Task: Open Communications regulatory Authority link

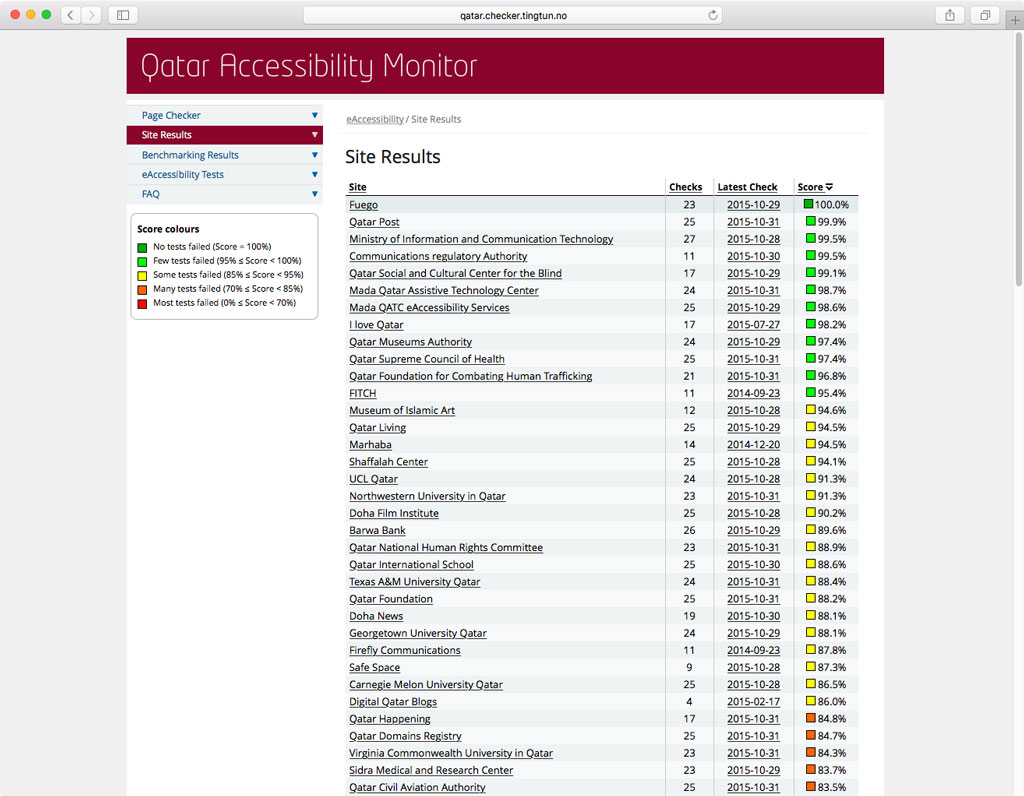Action: pyautogui.click(x=438, y=256)
